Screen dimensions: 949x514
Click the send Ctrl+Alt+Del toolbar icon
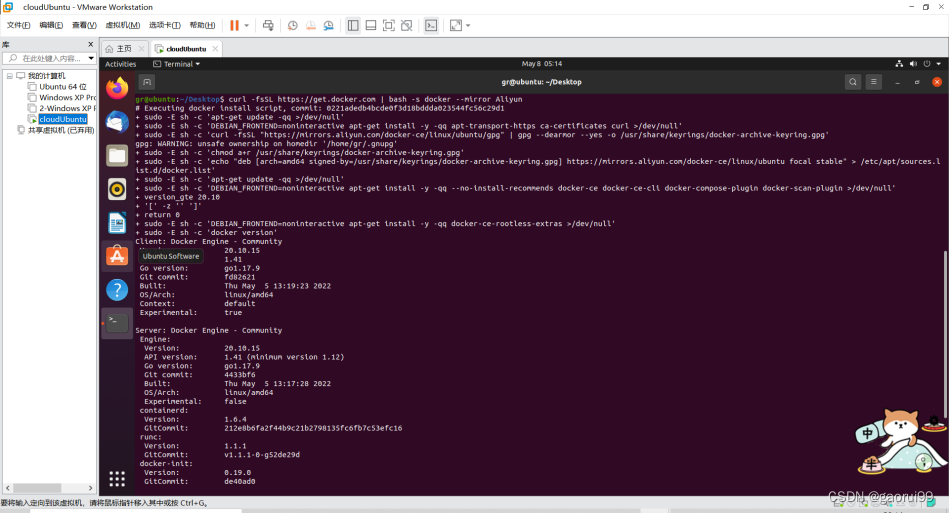pos(268,25)
